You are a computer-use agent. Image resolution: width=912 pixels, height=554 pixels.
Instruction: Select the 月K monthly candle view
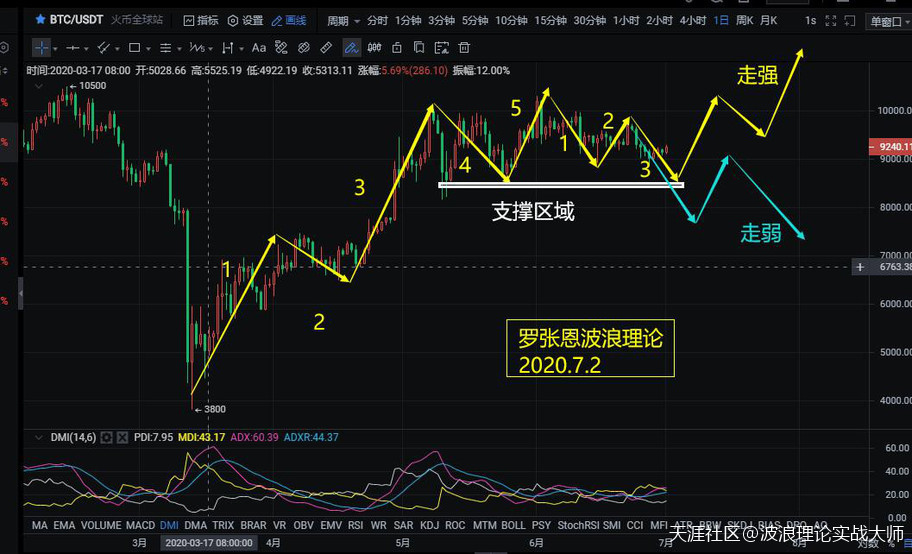pyautogui.click(x=768, y=21)
